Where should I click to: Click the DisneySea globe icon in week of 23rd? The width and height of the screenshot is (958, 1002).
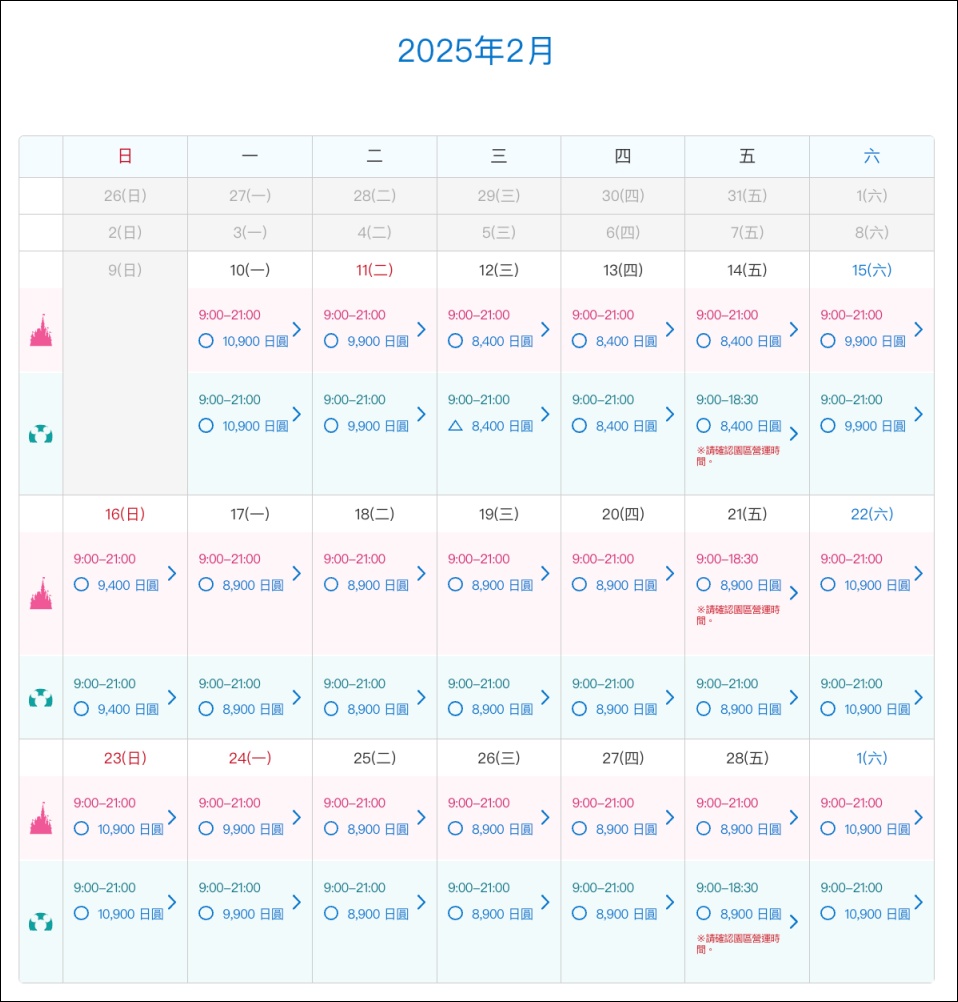[41, 921]
